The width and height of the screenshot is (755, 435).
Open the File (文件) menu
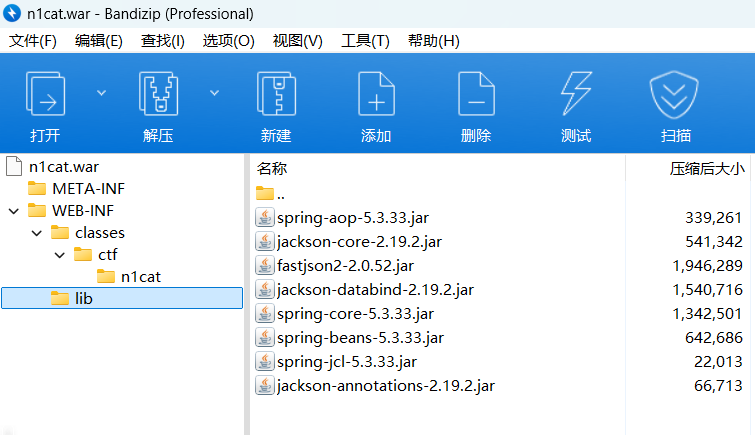tap(32, 41)
